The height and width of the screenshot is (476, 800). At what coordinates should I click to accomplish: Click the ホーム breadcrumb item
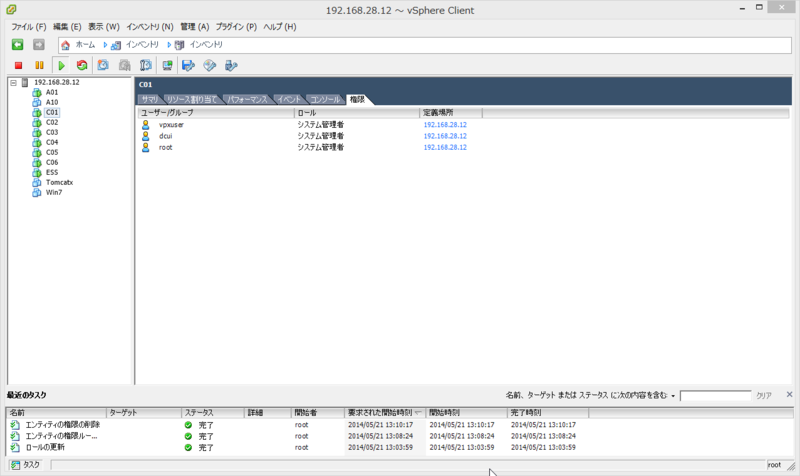click(x=85, y=45)
